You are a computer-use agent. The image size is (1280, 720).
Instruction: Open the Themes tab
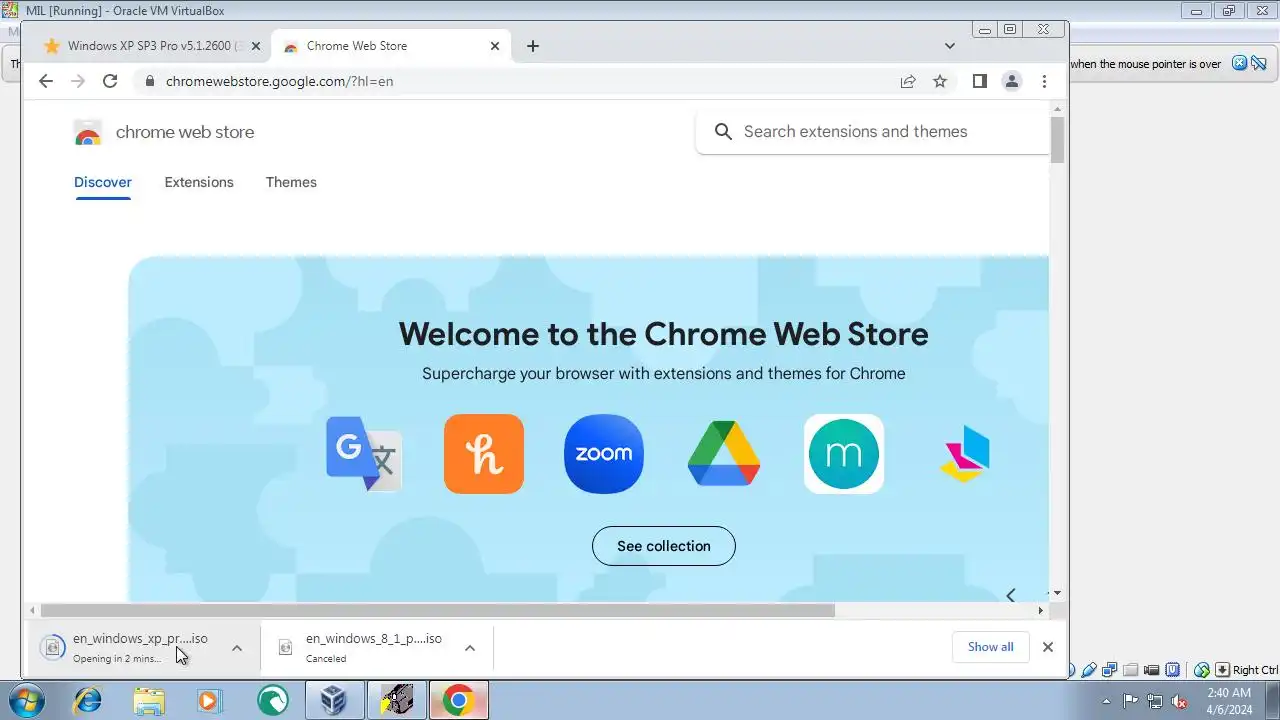pyautogui.click(x=291, y=182)
